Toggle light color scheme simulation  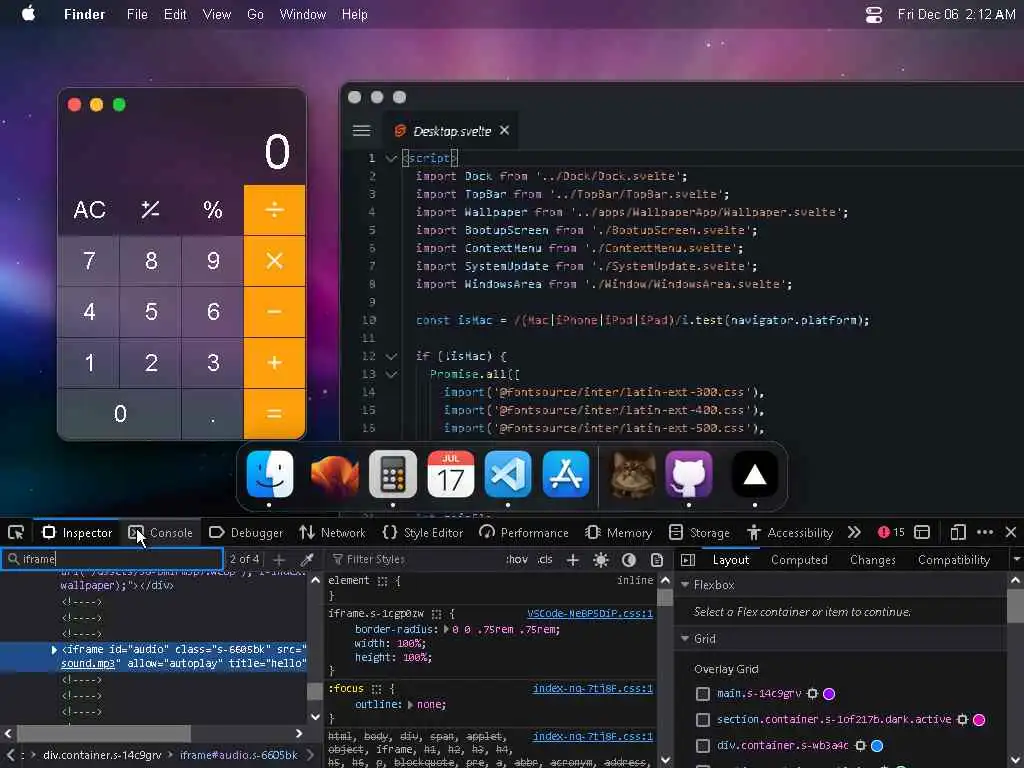(601, 560)
